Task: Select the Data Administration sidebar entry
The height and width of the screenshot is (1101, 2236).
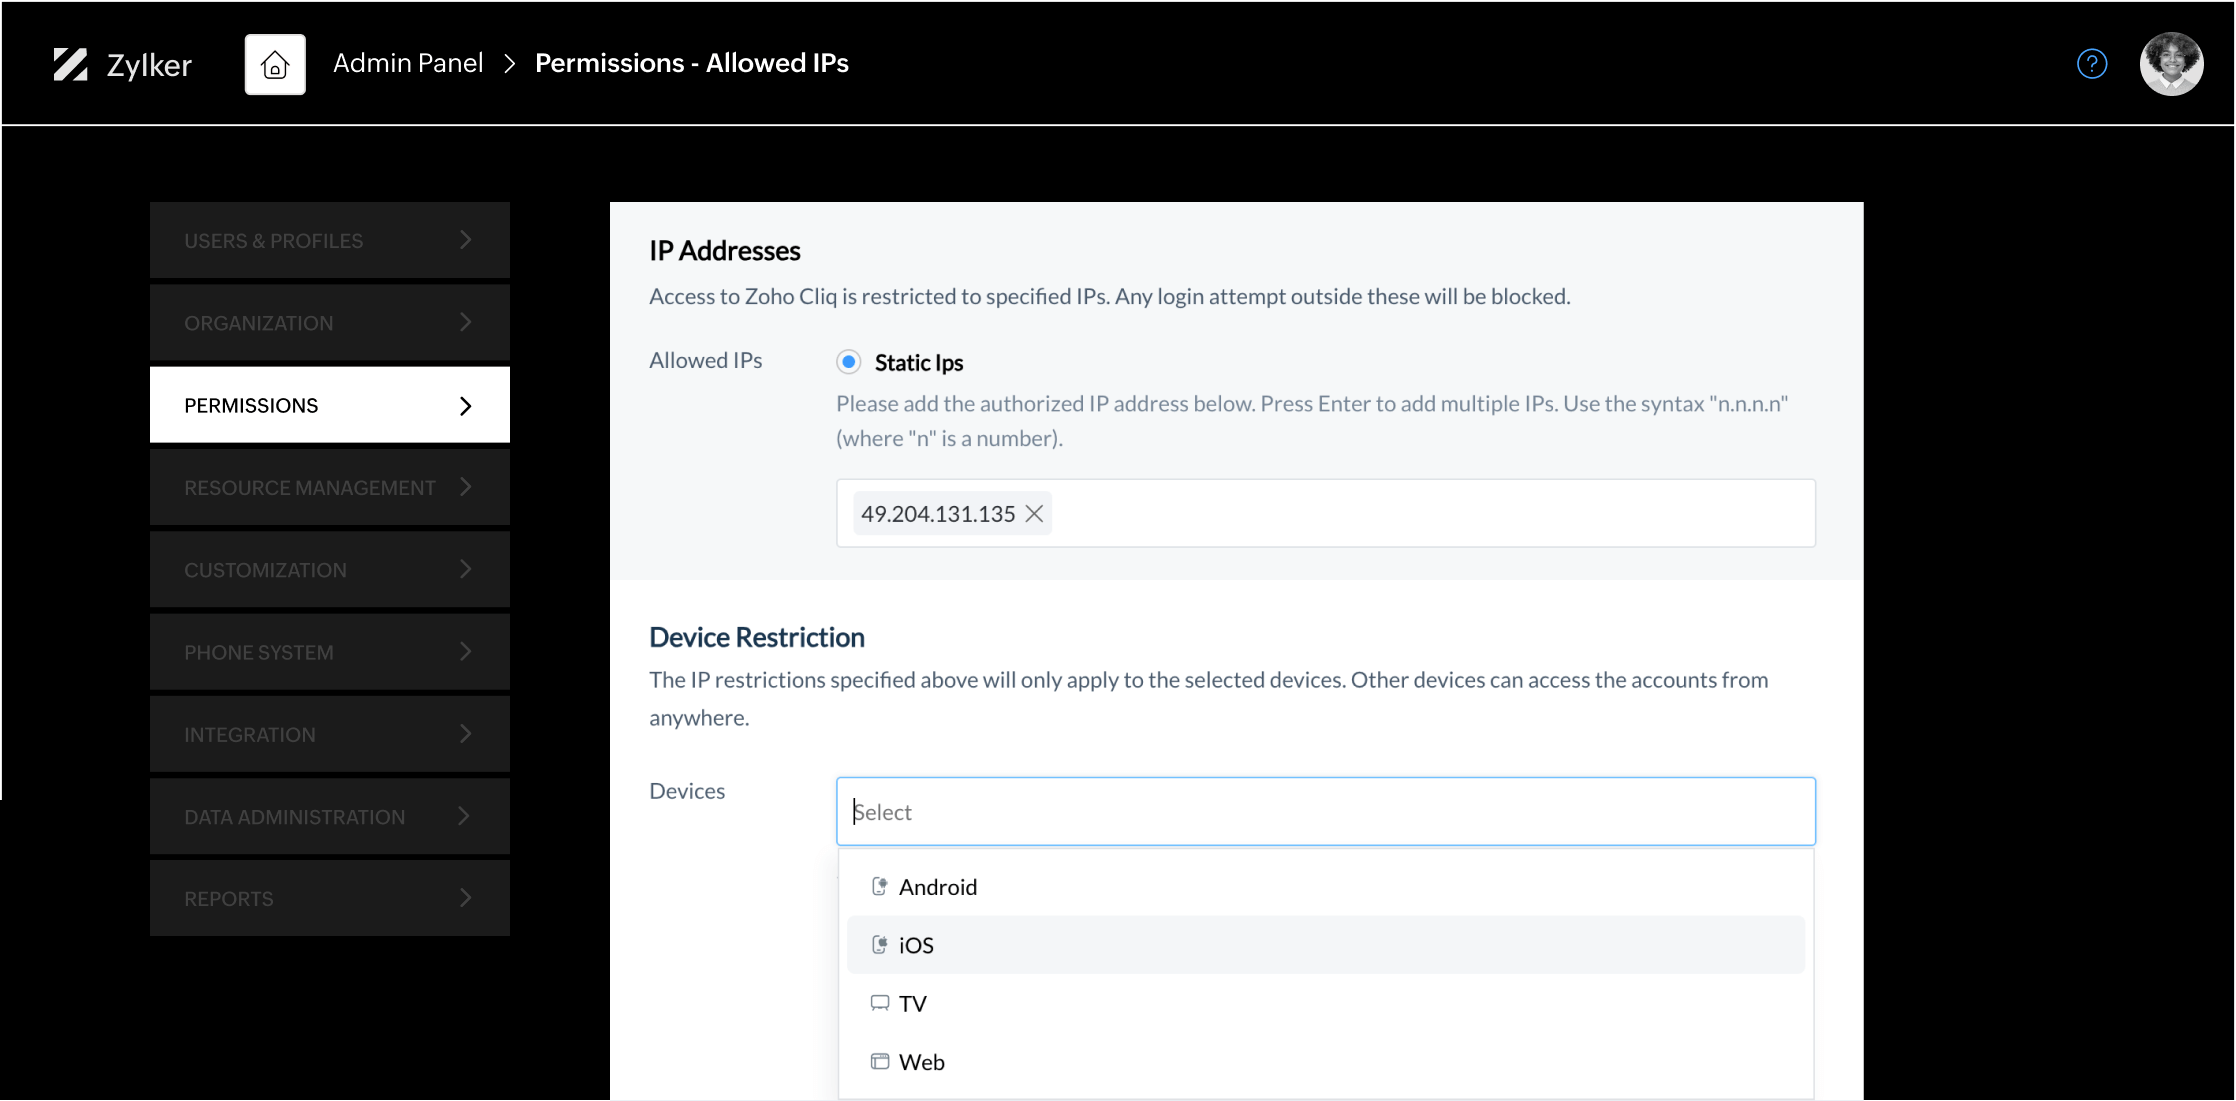Action: coord(294,816)
